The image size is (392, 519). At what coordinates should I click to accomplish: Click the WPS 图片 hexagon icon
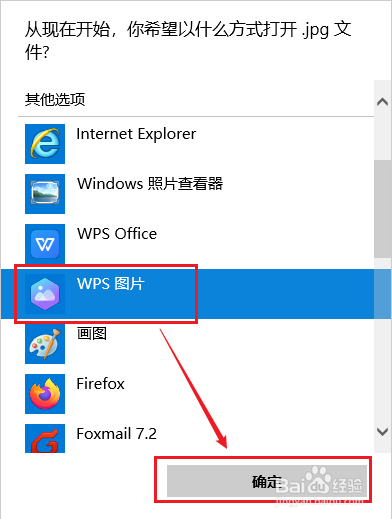point(45,294)
